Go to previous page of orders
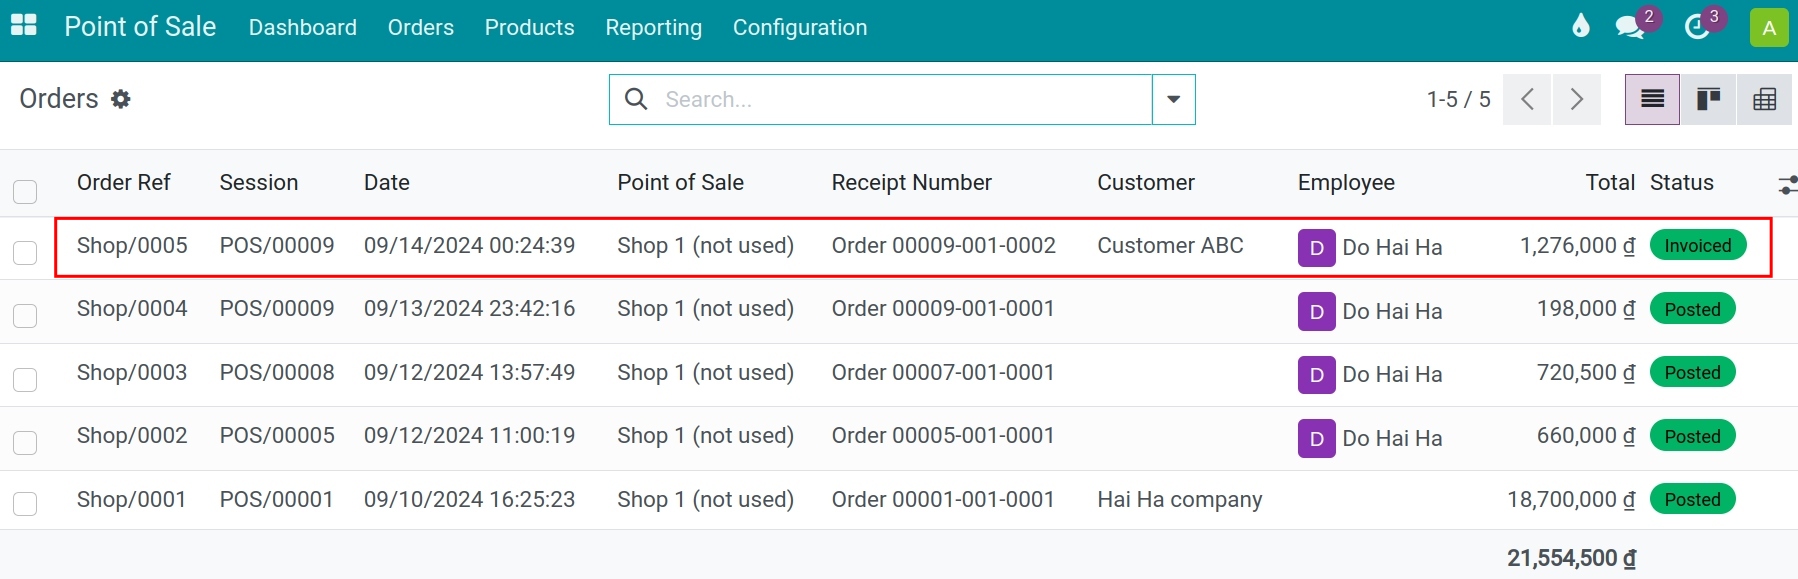This screenshot has width=1798, height=579. pyautogui.click(x=1527, y=99)
